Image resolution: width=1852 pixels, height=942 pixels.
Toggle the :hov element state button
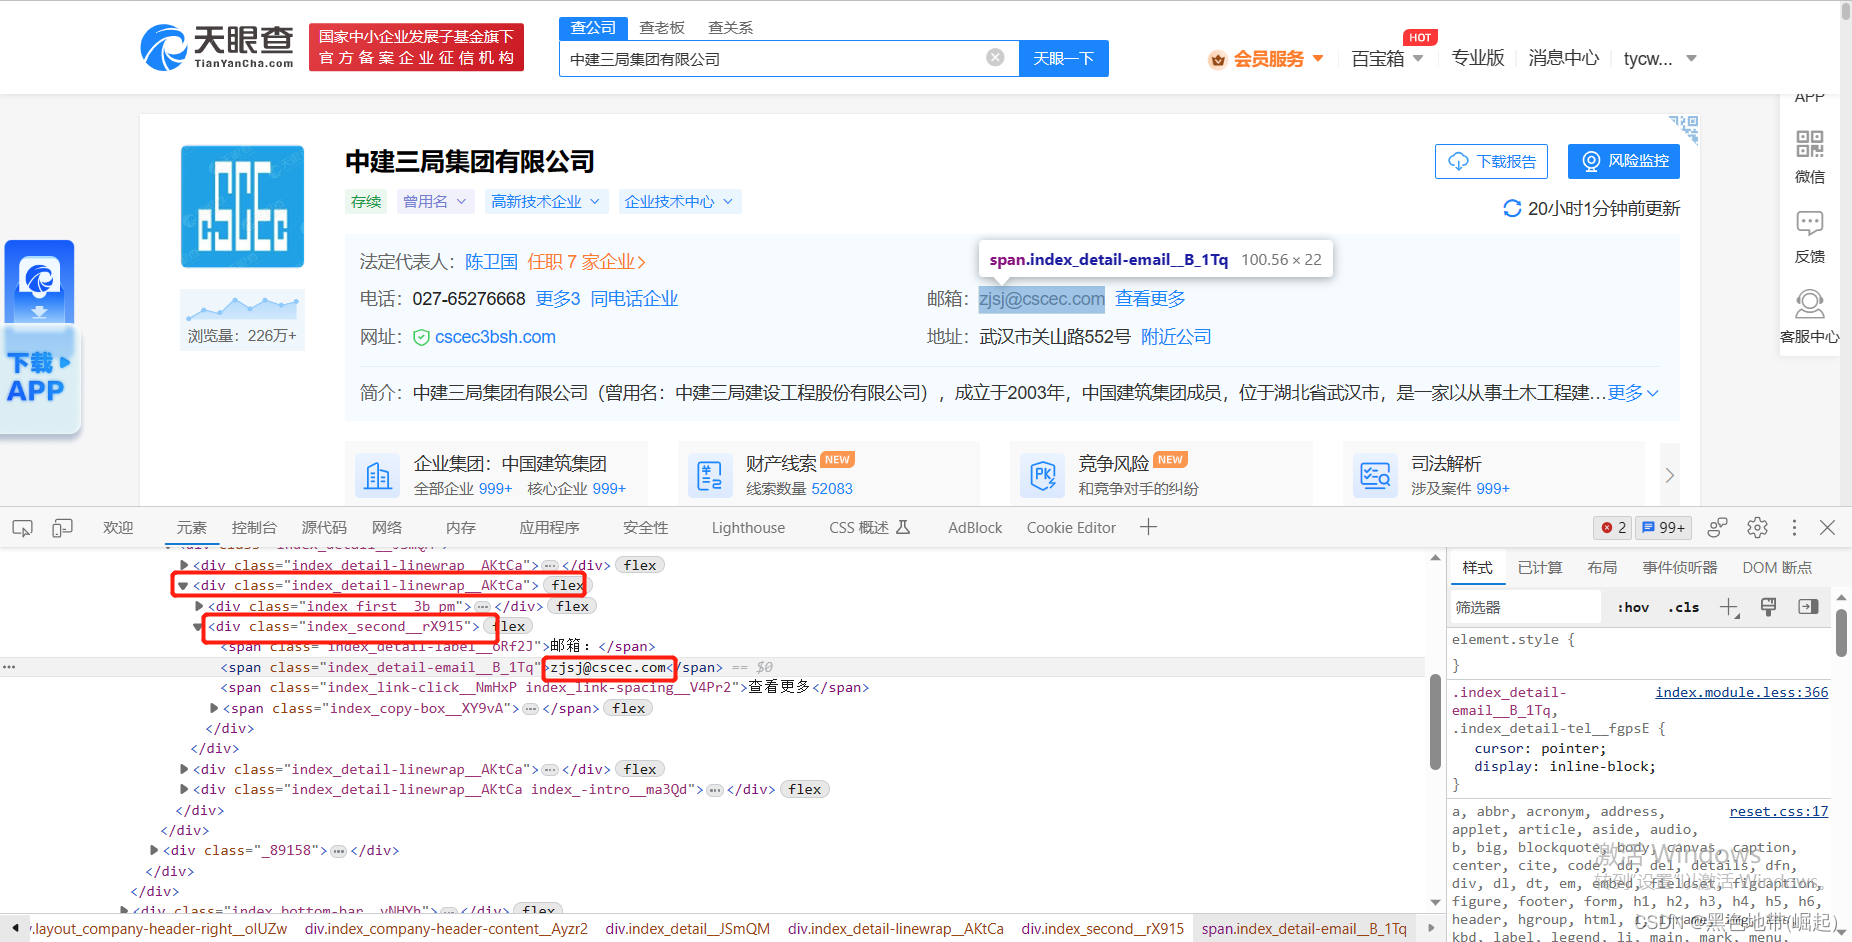(x=1633, y=607)
